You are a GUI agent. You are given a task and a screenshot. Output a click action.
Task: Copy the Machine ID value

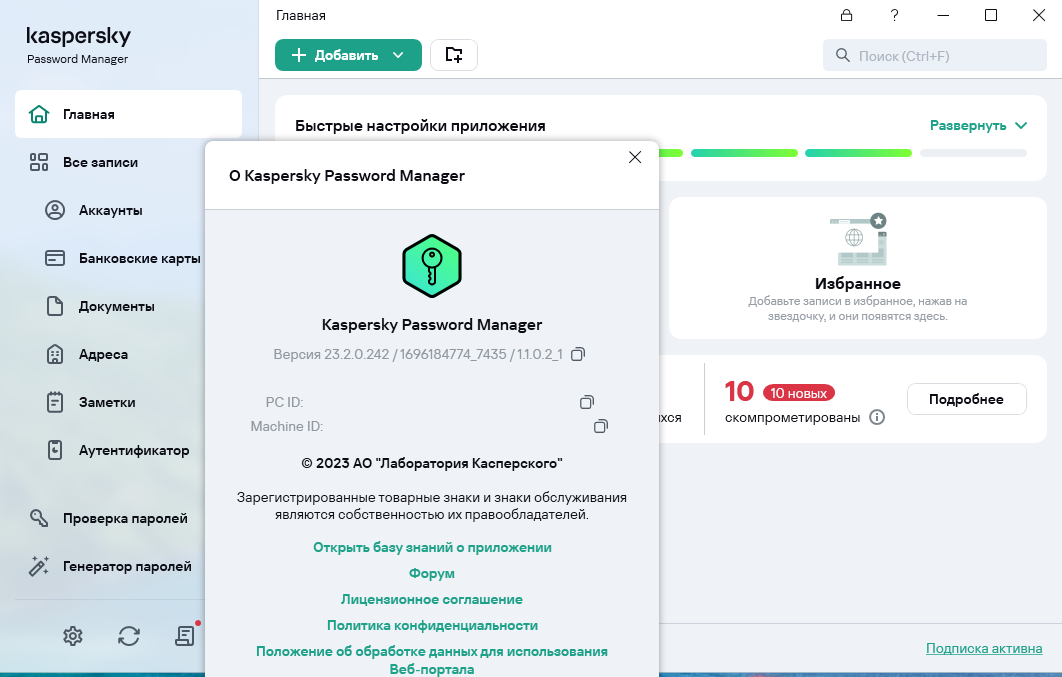[x=601, y=426]
